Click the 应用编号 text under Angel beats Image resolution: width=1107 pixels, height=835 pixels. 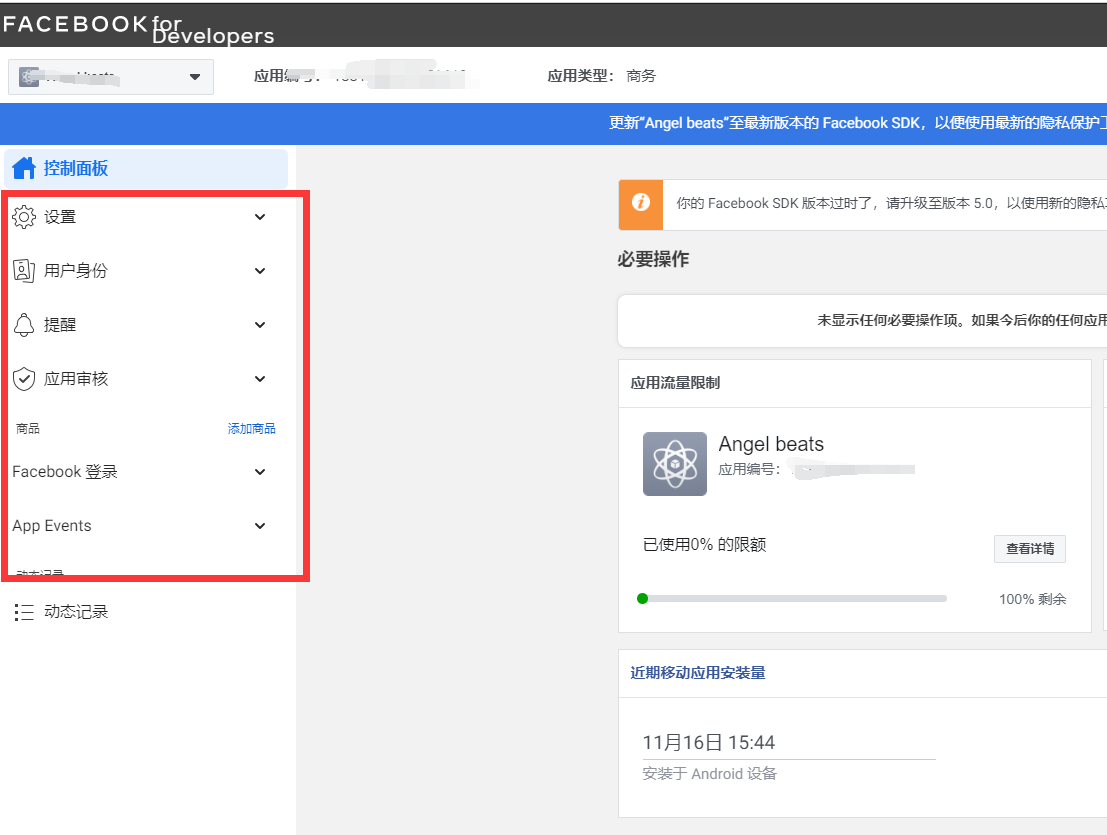tap(749, 469)
